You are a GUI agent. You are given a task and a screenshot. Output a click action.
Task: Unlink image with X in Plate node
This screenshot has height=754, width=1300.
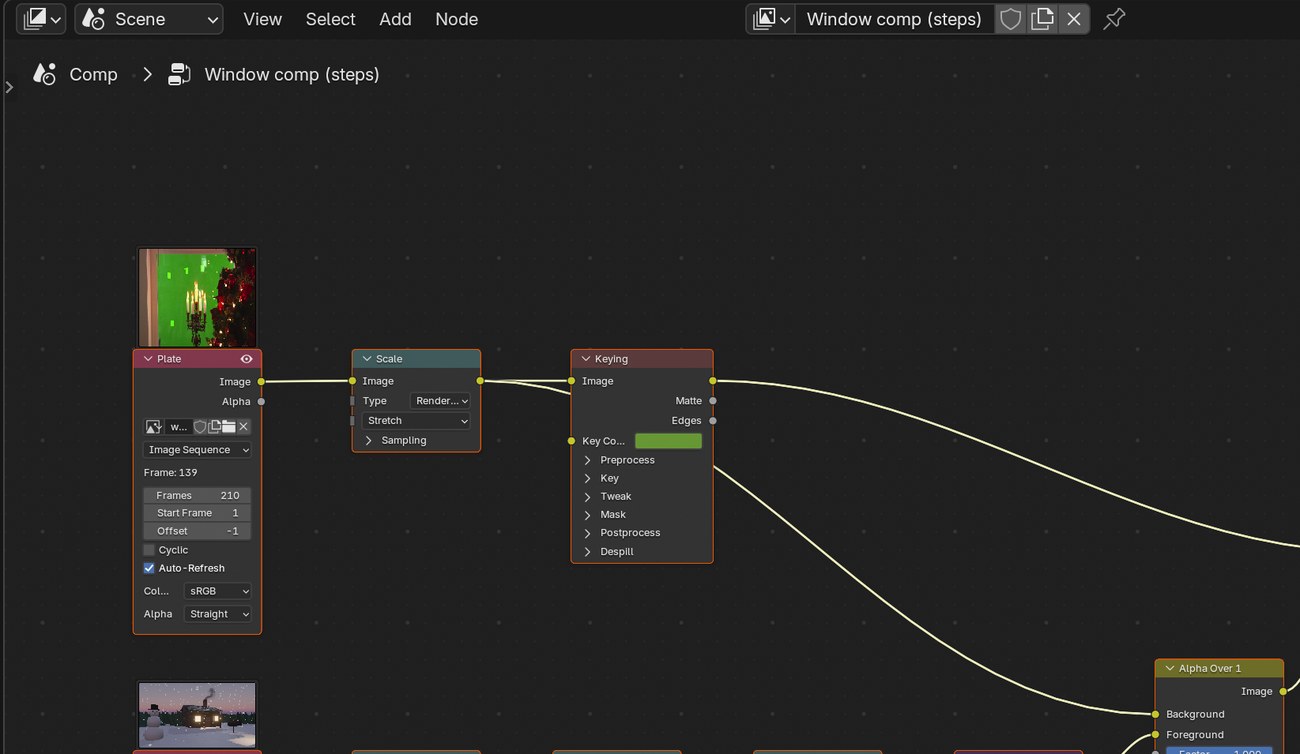click(243, 427)
